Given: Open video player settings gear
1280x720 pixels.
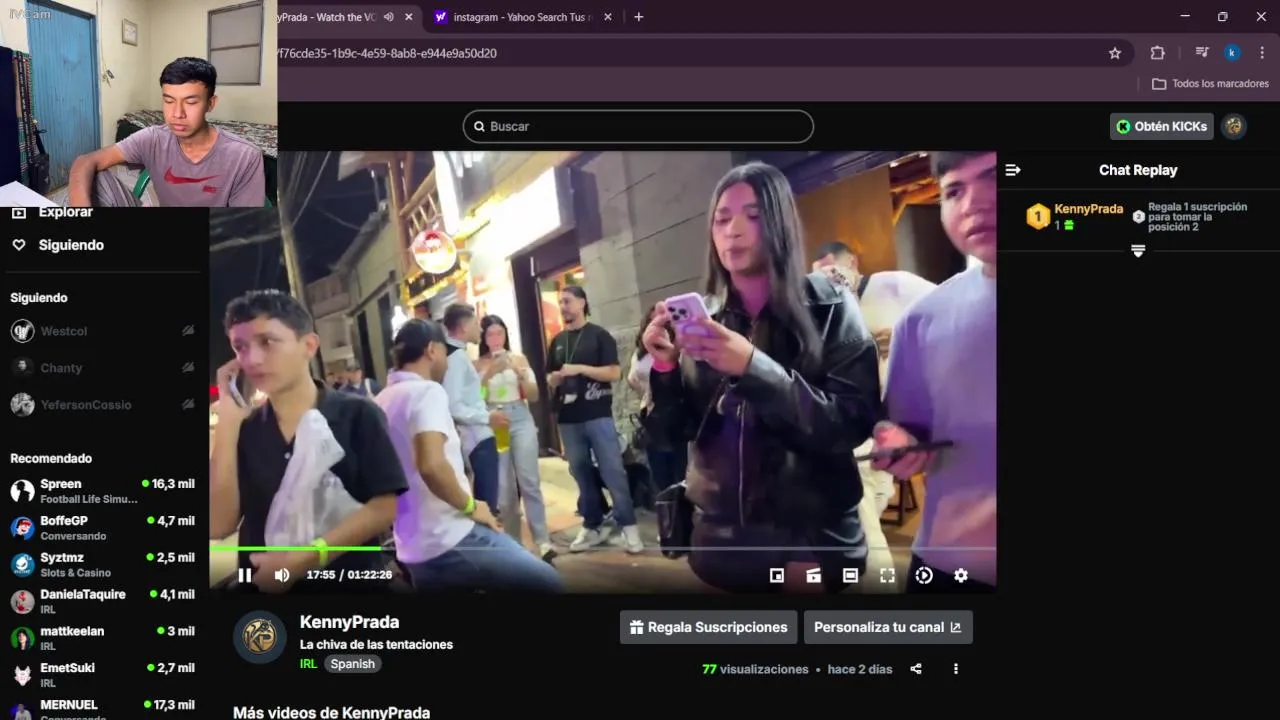Looking at the screenshot, I should 961,575.
